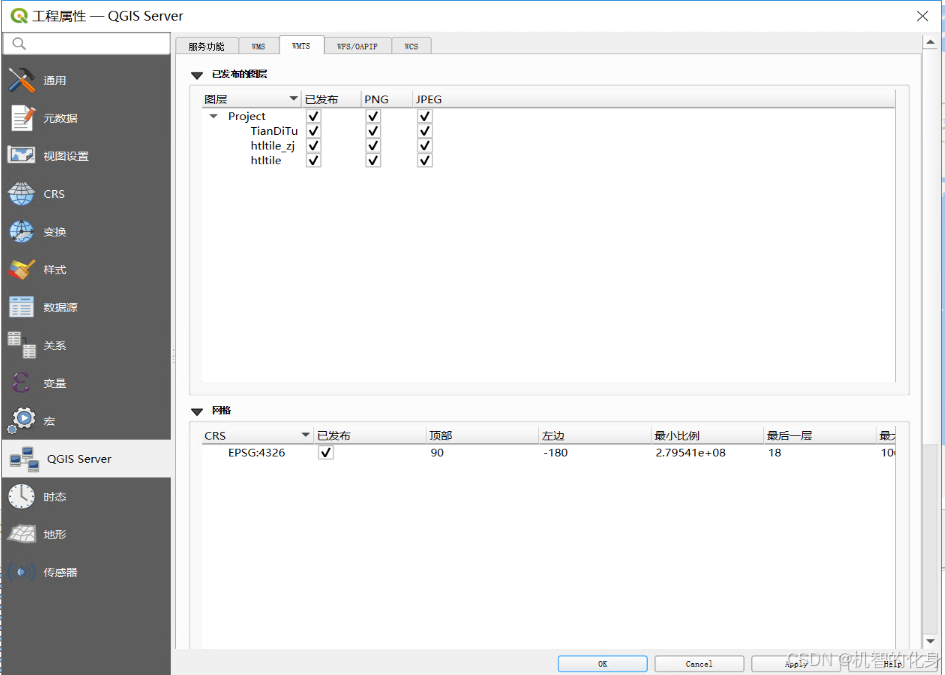The width and height of the screenshot is (945, 675).
Task: Select the WMTS tab
Action: click(301, 45)
